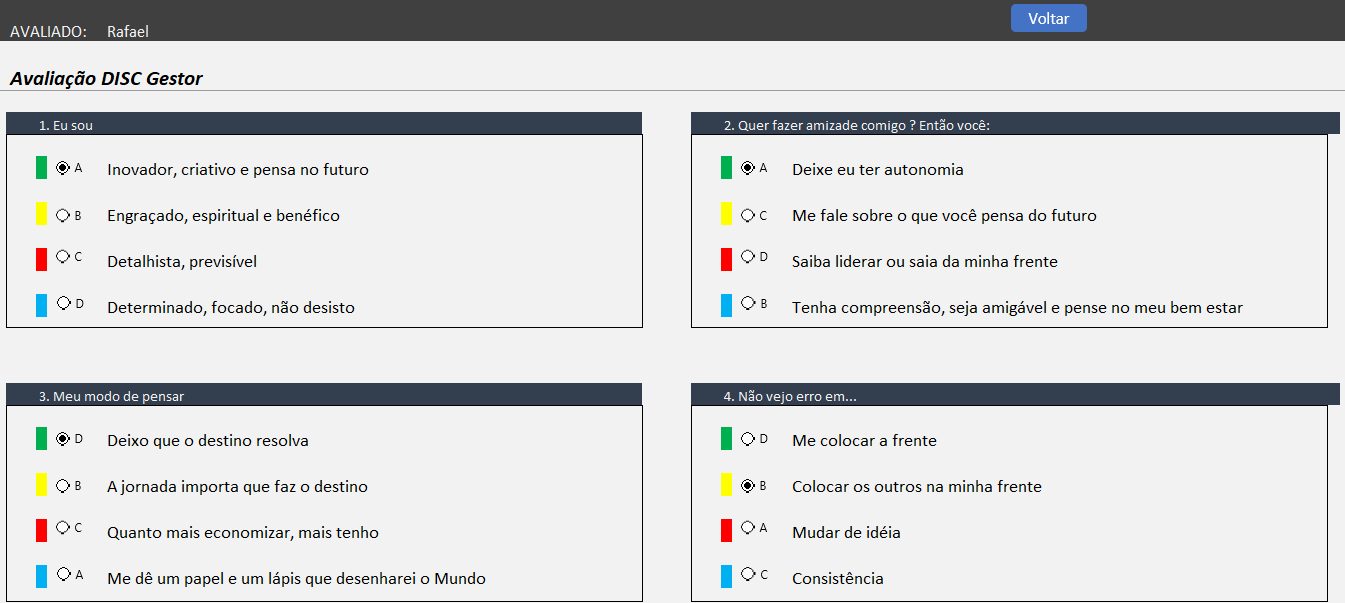Click the '4. Não vejo erro em...' header

1014,395
